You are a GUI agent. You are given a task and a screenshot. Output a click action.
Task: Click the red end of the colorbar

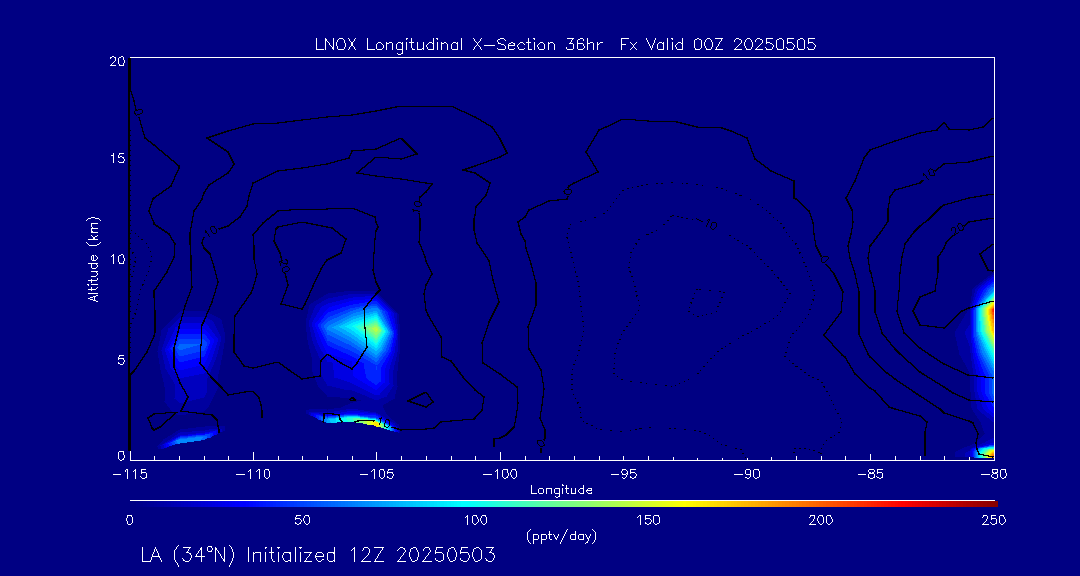[x=990, y=501]
